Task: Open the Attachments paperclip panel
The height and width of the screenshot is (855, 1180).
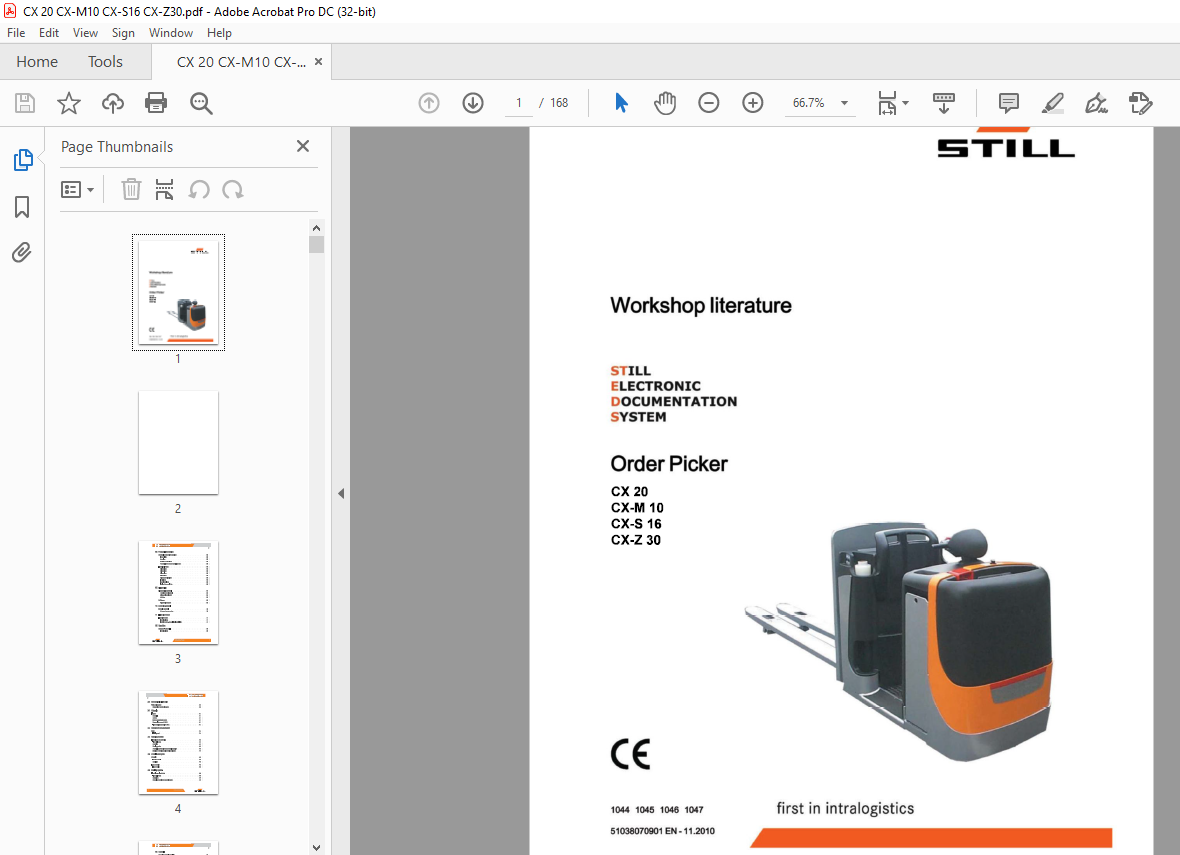Action: 22,252
